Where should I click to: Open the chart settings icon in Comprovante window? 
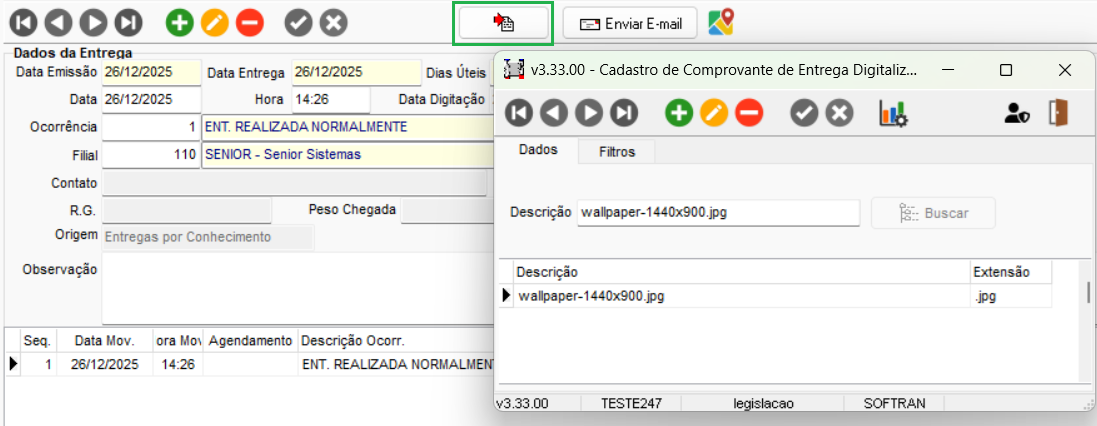893,113
